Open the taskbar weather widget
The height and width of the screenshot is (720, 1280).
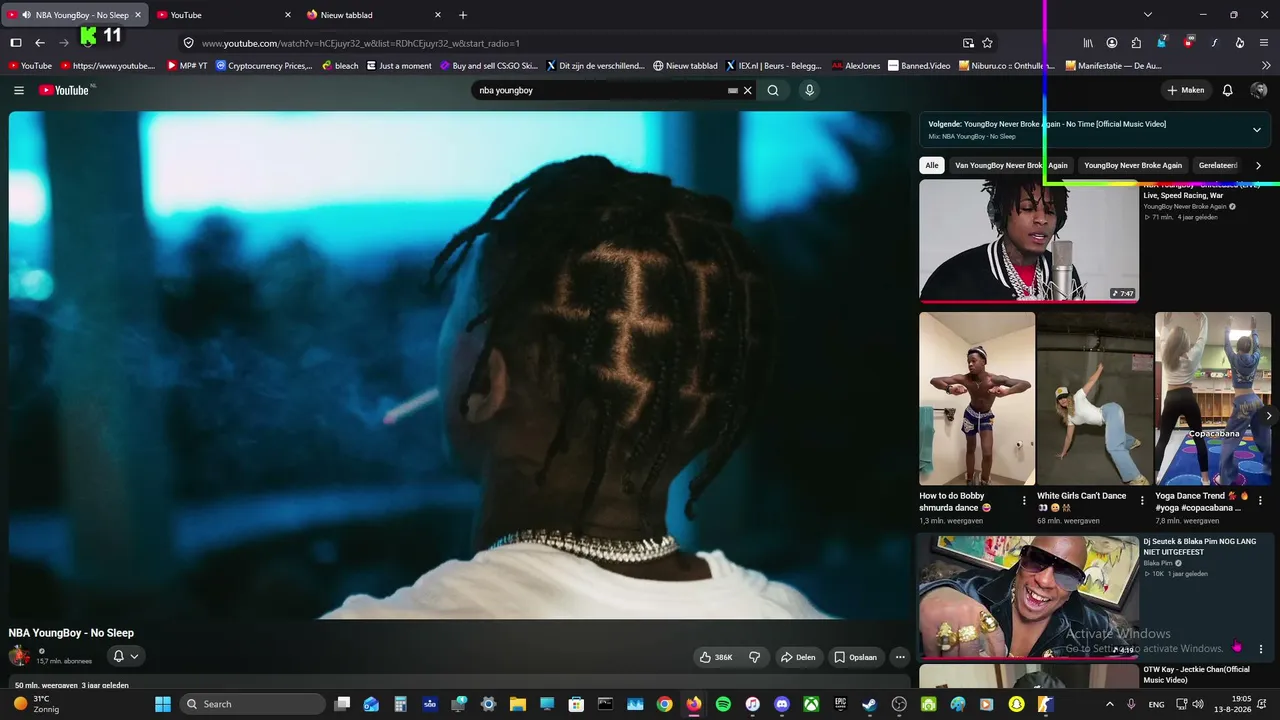click(x=36, y=704)
